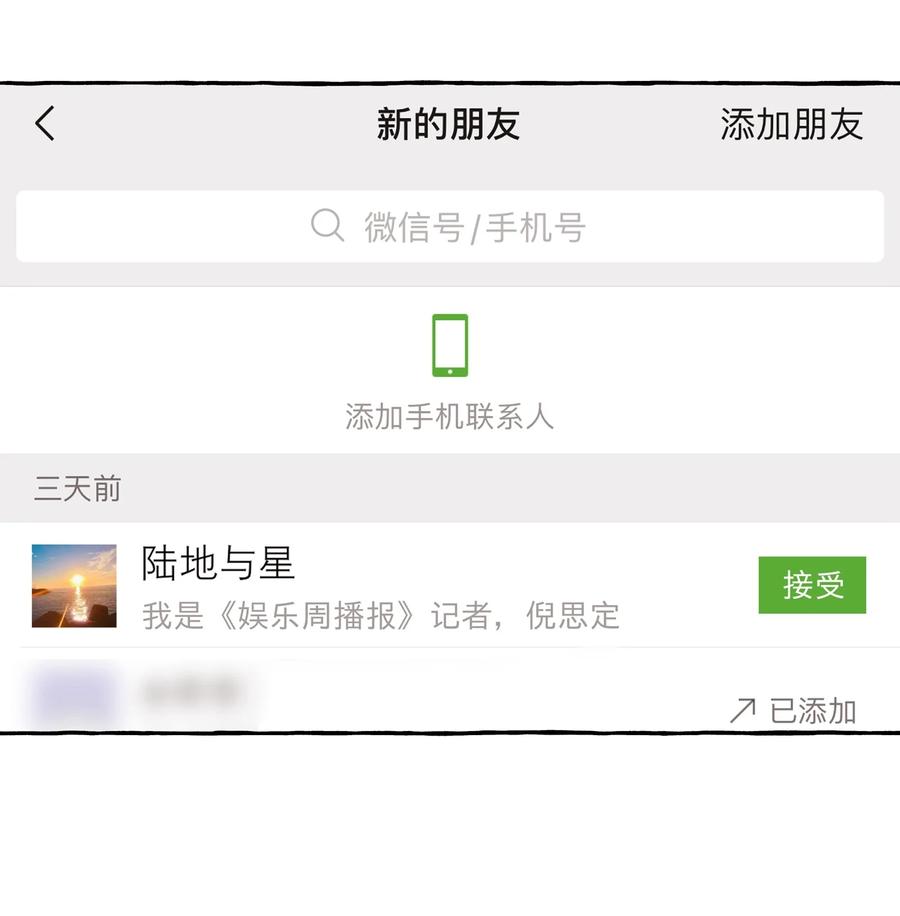Select the 添加手机联系人 label

(449, 417)
